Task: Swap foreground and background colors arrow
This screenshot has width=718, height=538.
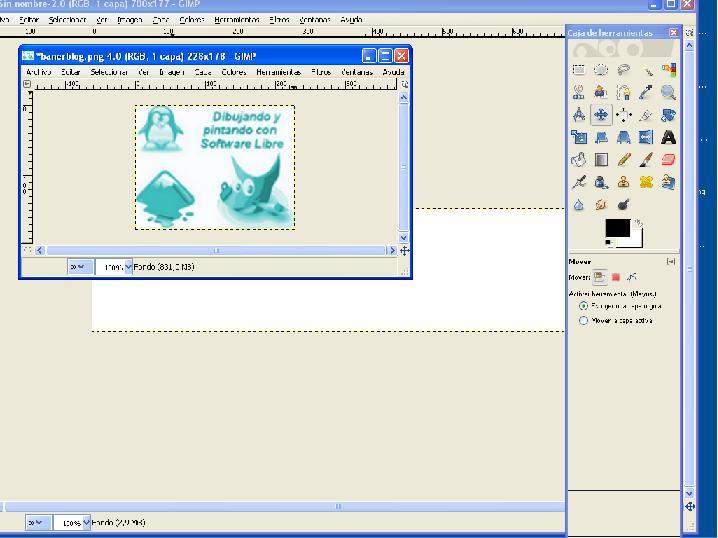Action: 639,223
